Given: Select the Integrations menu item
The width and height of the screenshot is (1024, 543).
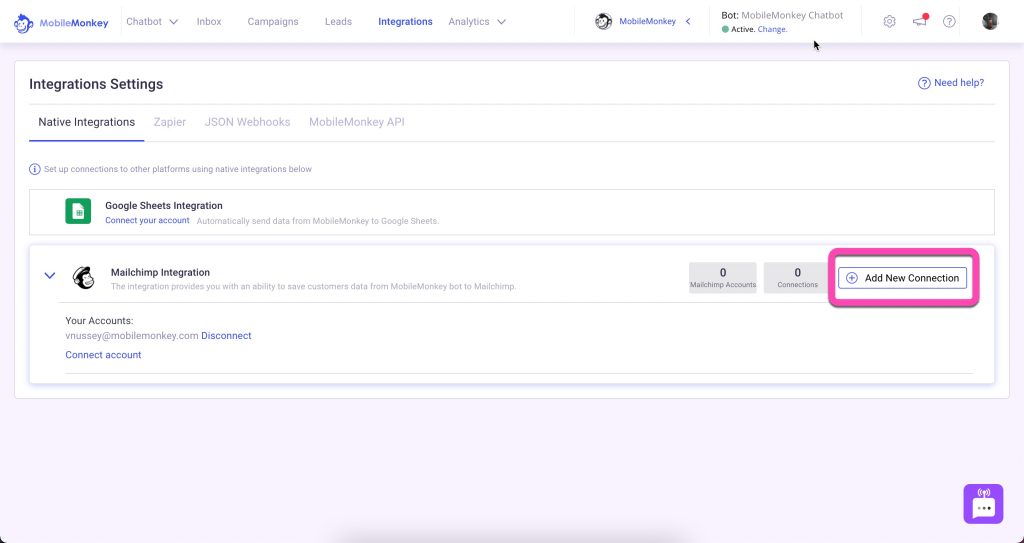Looking at the screenshot, I should pos(405,22).
